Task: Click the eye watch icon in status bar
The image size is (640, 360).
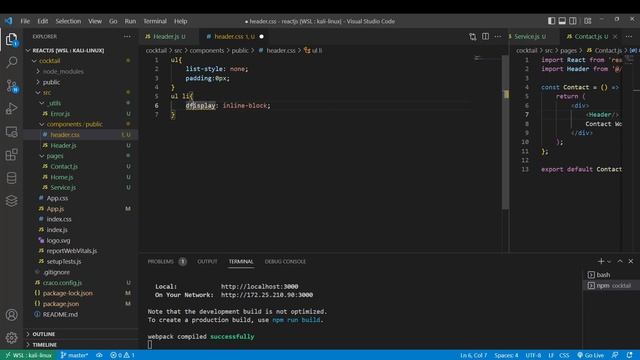Action: [99, 355]
